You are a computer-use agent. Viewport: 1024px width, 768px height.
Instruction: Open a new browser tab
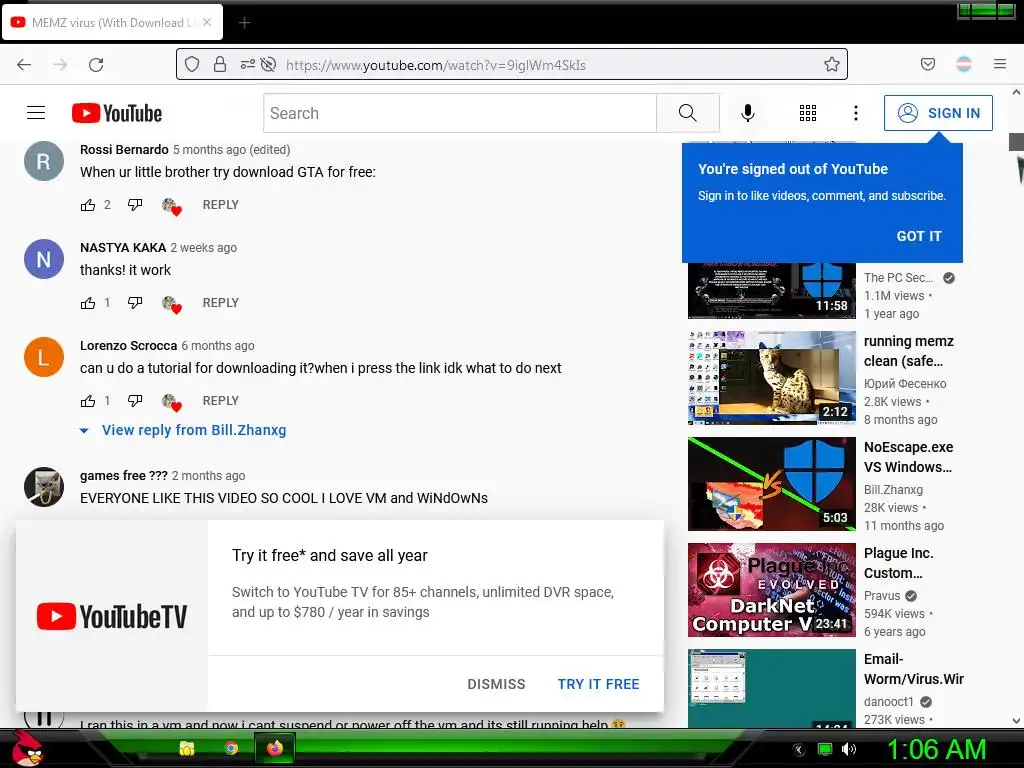[x=244, y=23]
